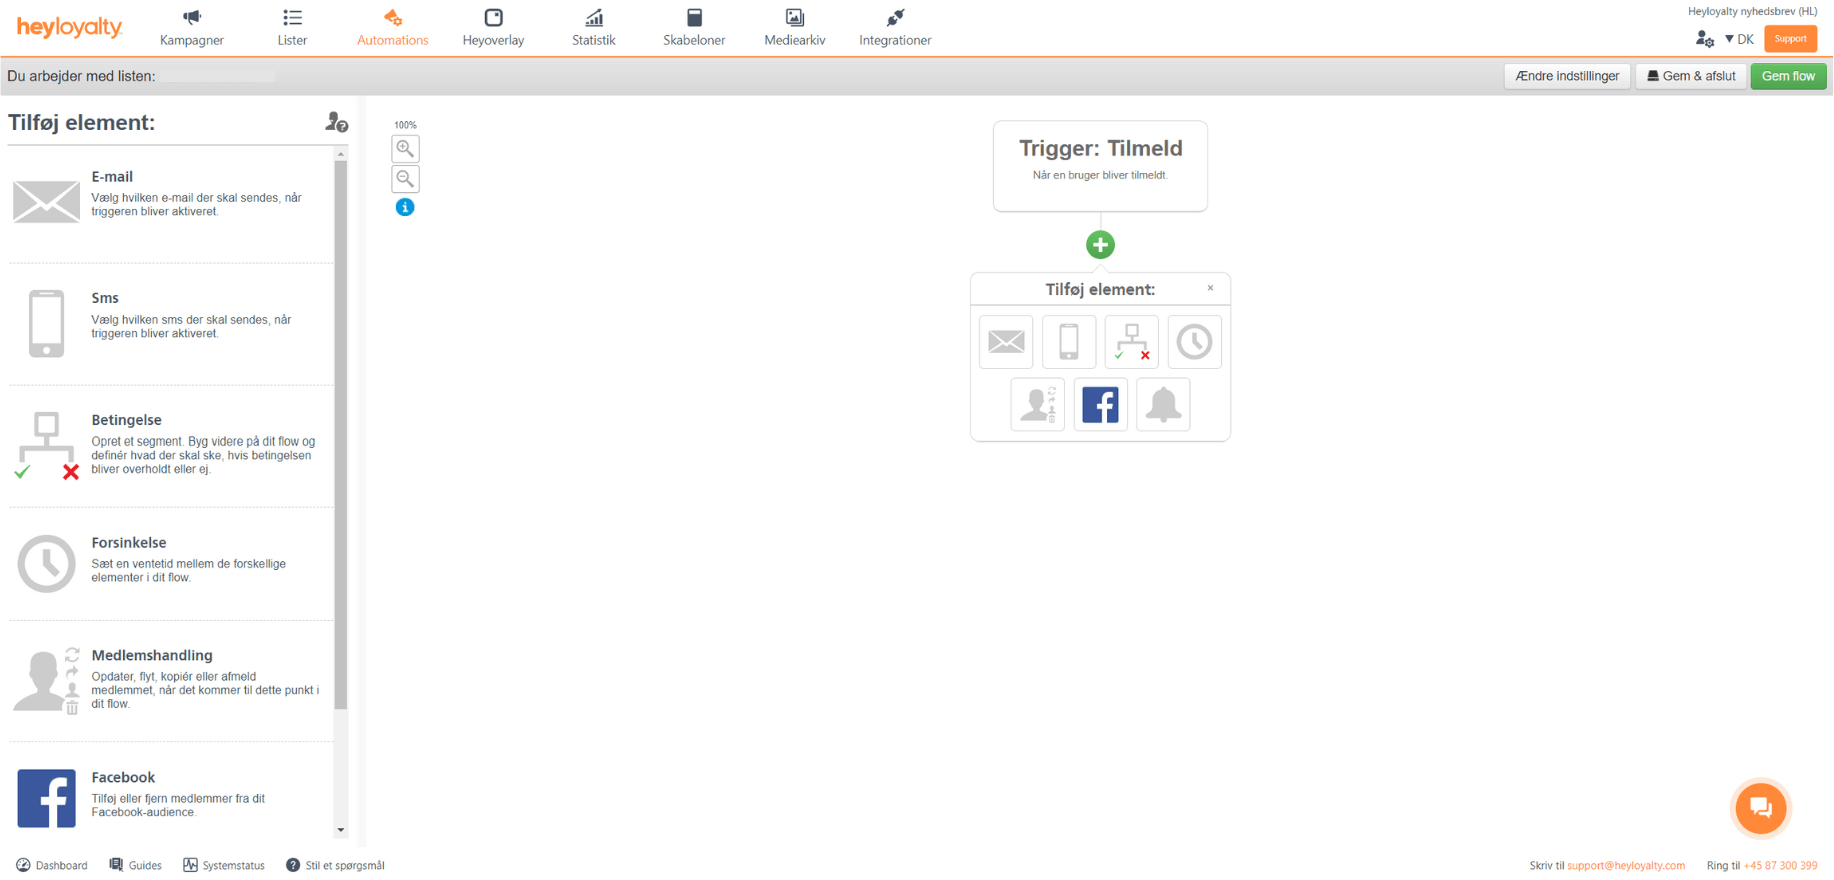
Task: Open Heyoverlay section
Action: [493, 28]
